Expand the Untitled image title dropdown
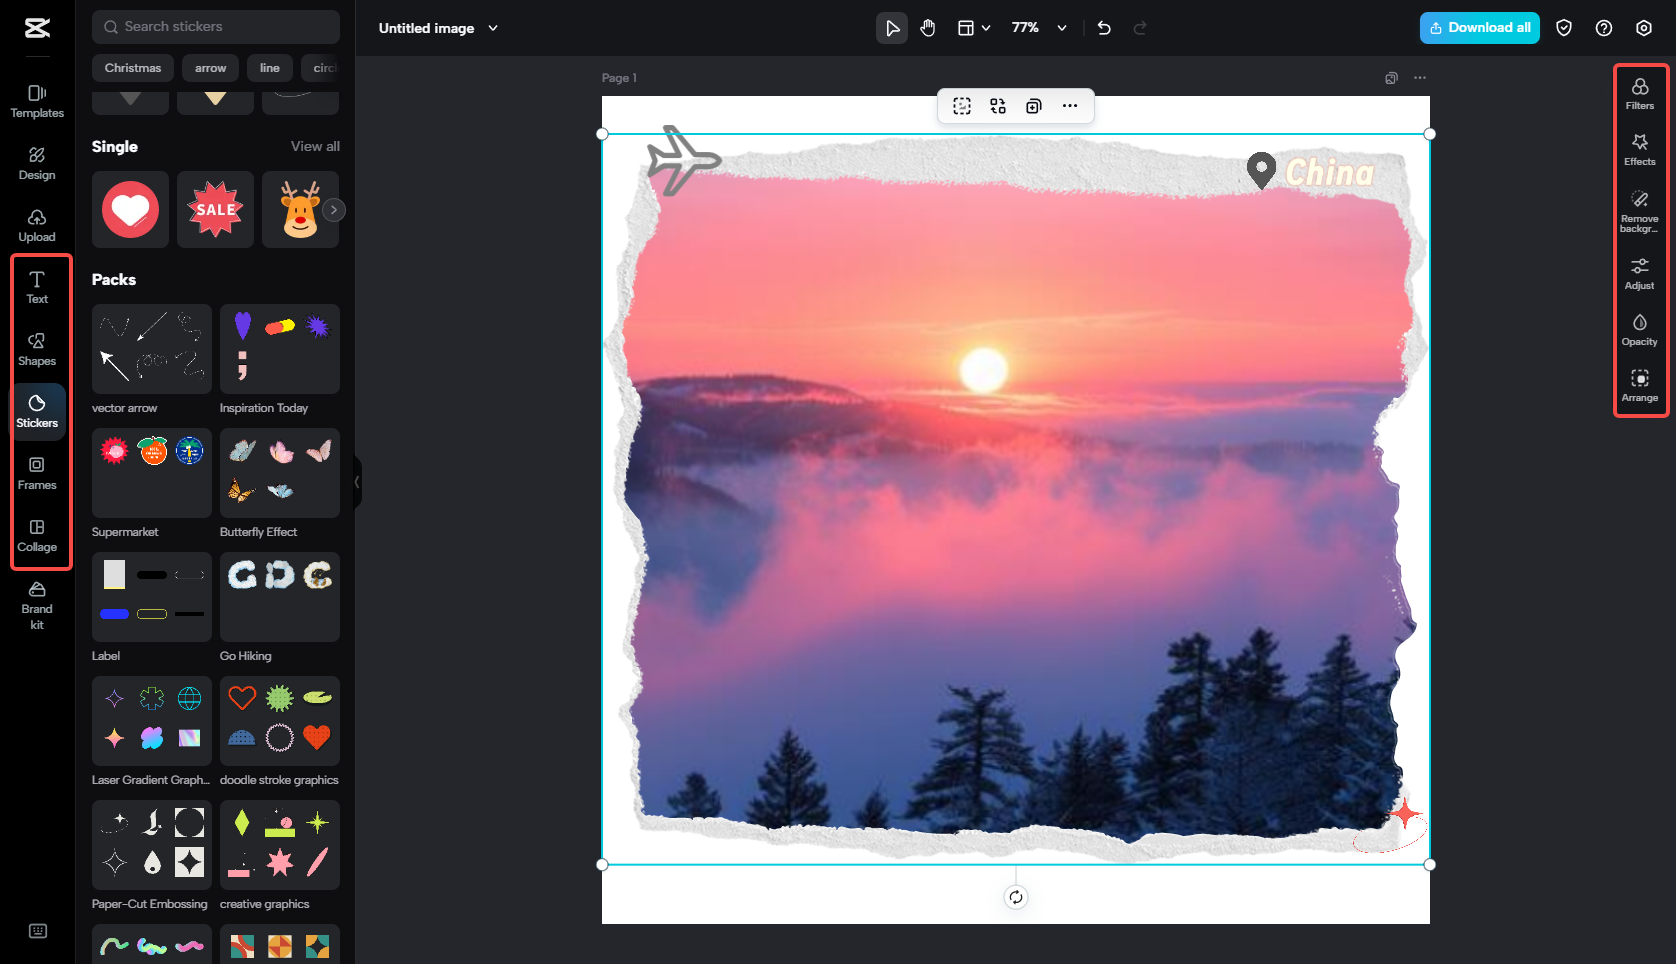The height and width of the screenshot is (964, 1676). [492, 28]
